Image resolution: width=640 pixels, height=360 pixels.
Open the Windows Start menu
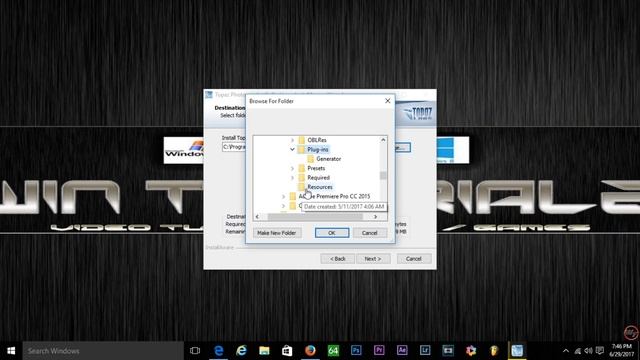(x=11, y=351)
